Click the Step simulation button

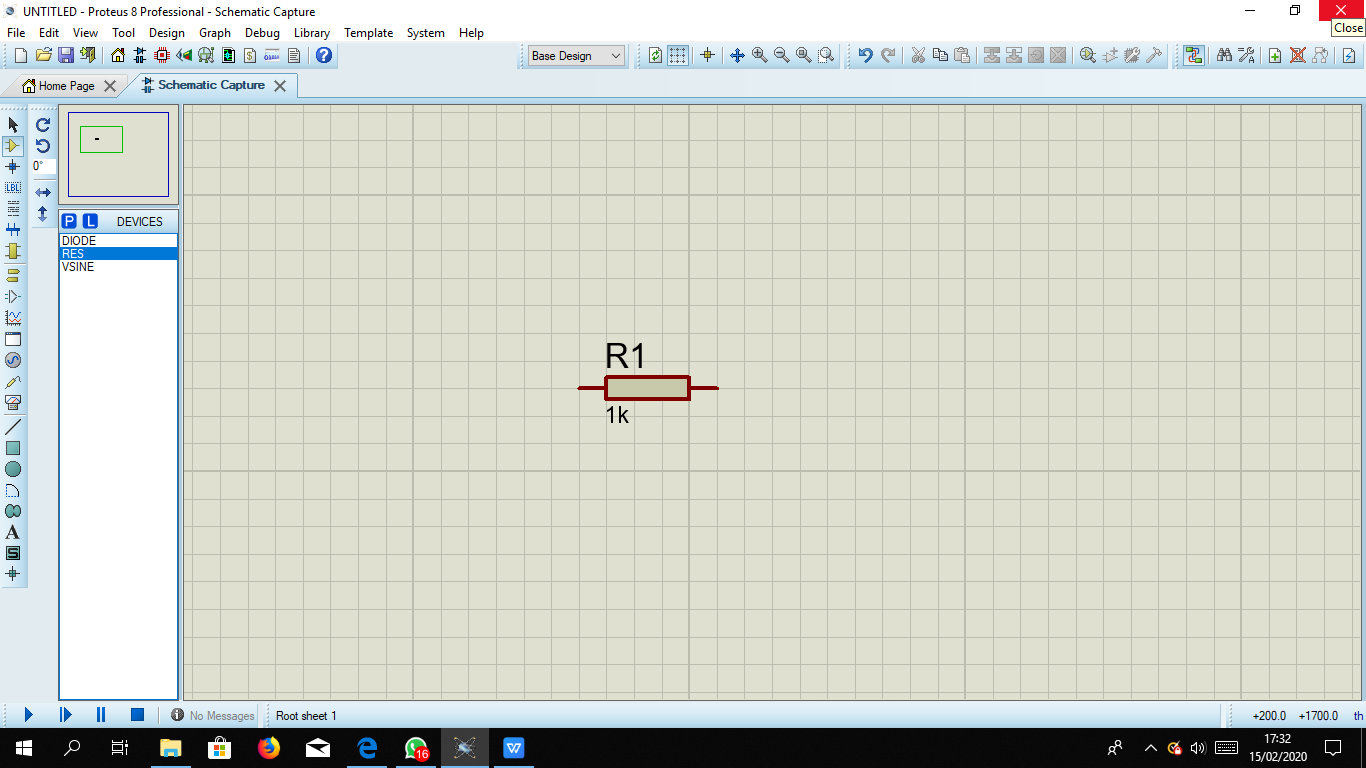[65, 715]
